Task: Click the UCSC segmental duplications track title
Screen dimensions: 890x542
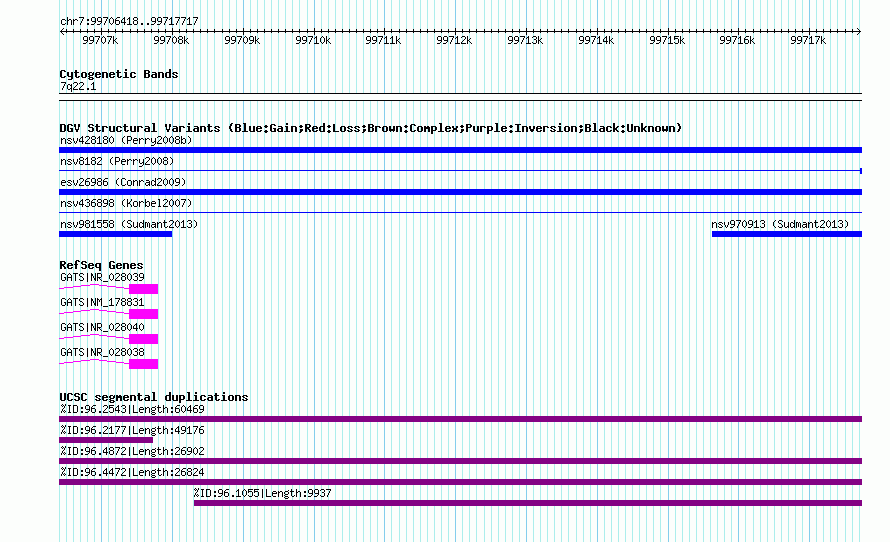Action: 154,397
